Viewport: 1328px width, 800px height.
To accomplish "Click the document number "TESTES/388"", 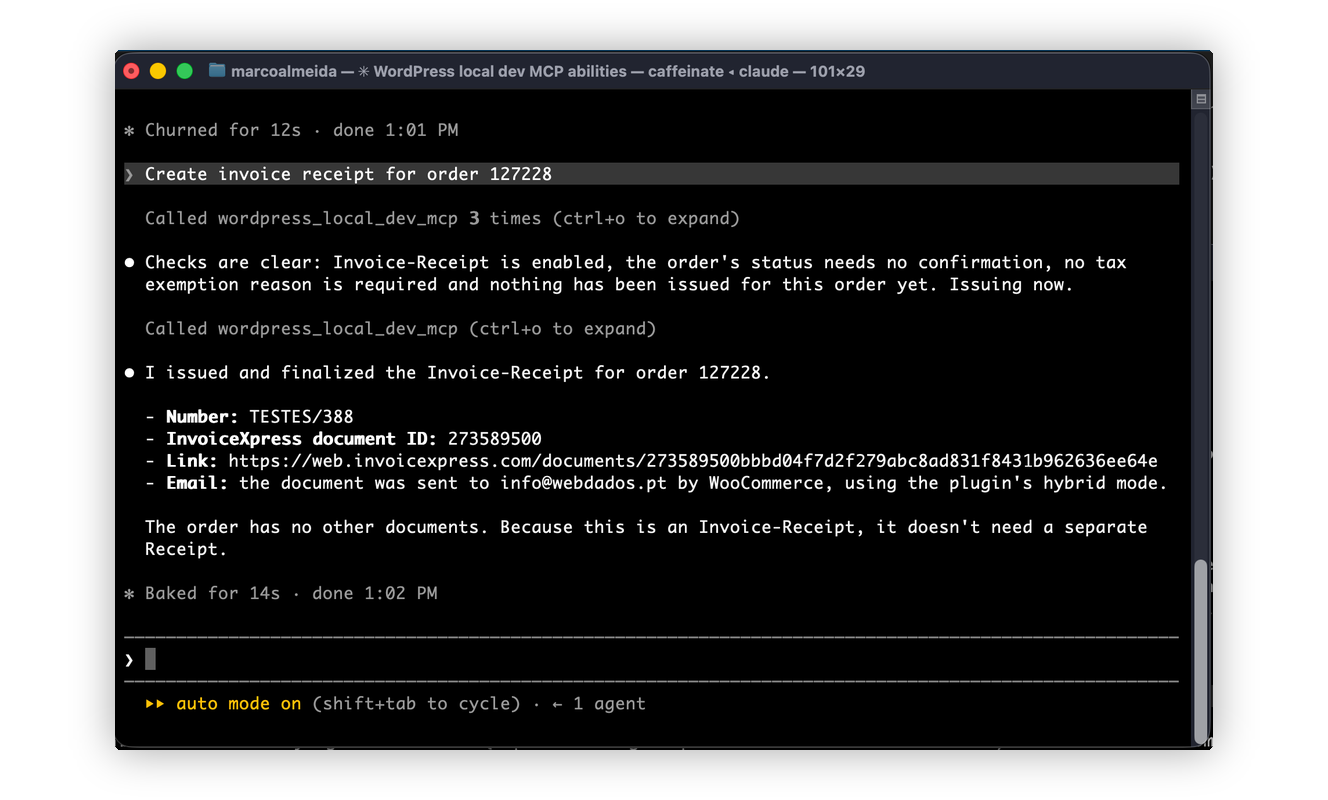I will tap(301, 417).
